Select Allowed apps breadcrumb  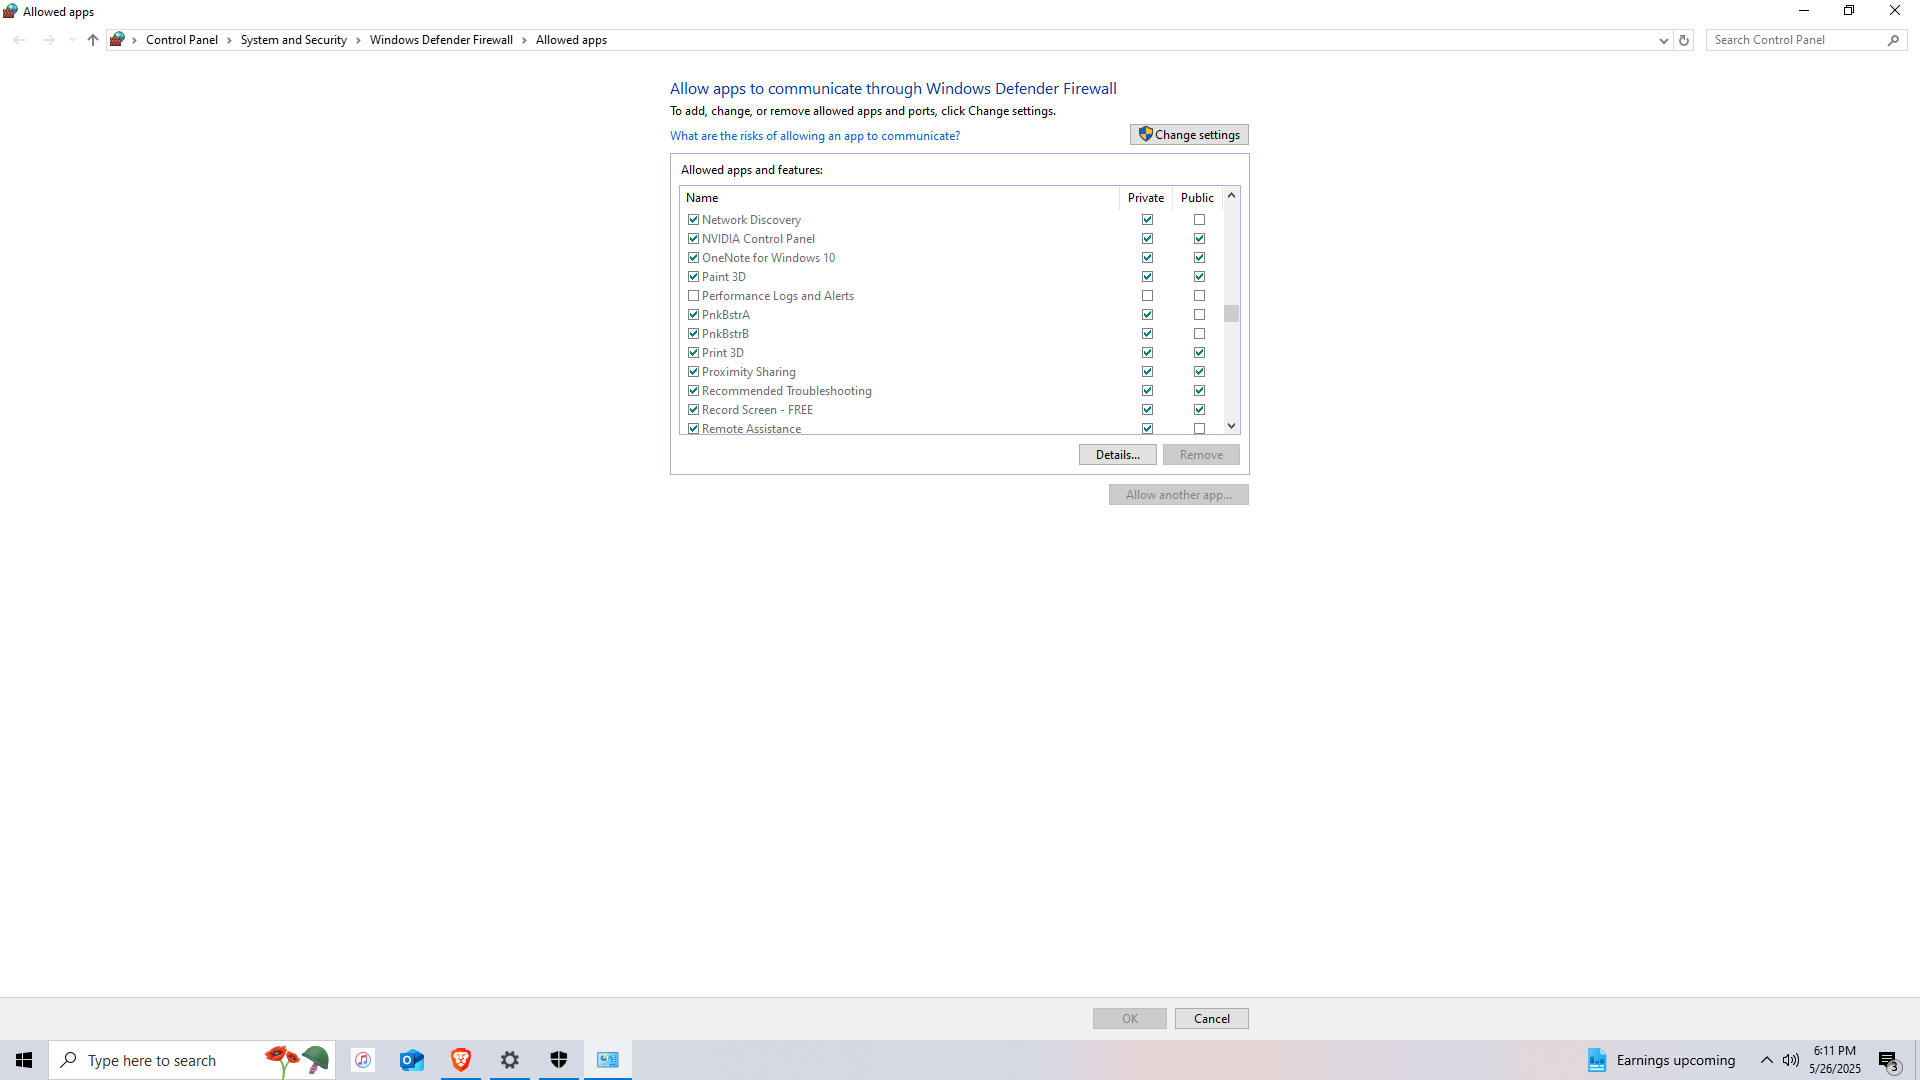(571, 40)
